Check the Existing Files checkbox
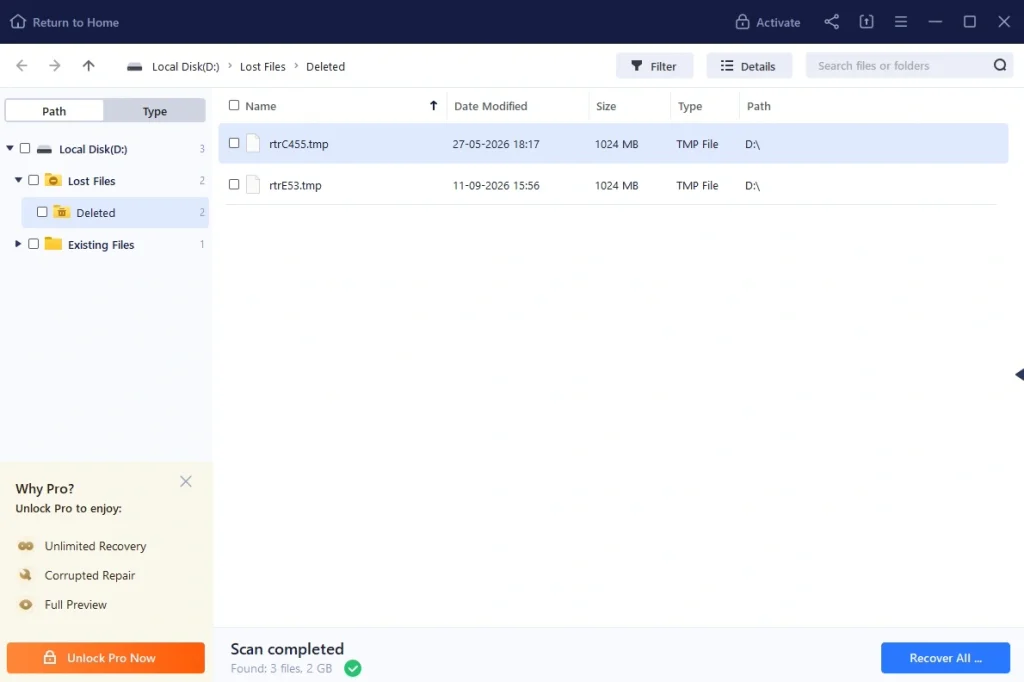1024x682 pixels. (33, 244)
